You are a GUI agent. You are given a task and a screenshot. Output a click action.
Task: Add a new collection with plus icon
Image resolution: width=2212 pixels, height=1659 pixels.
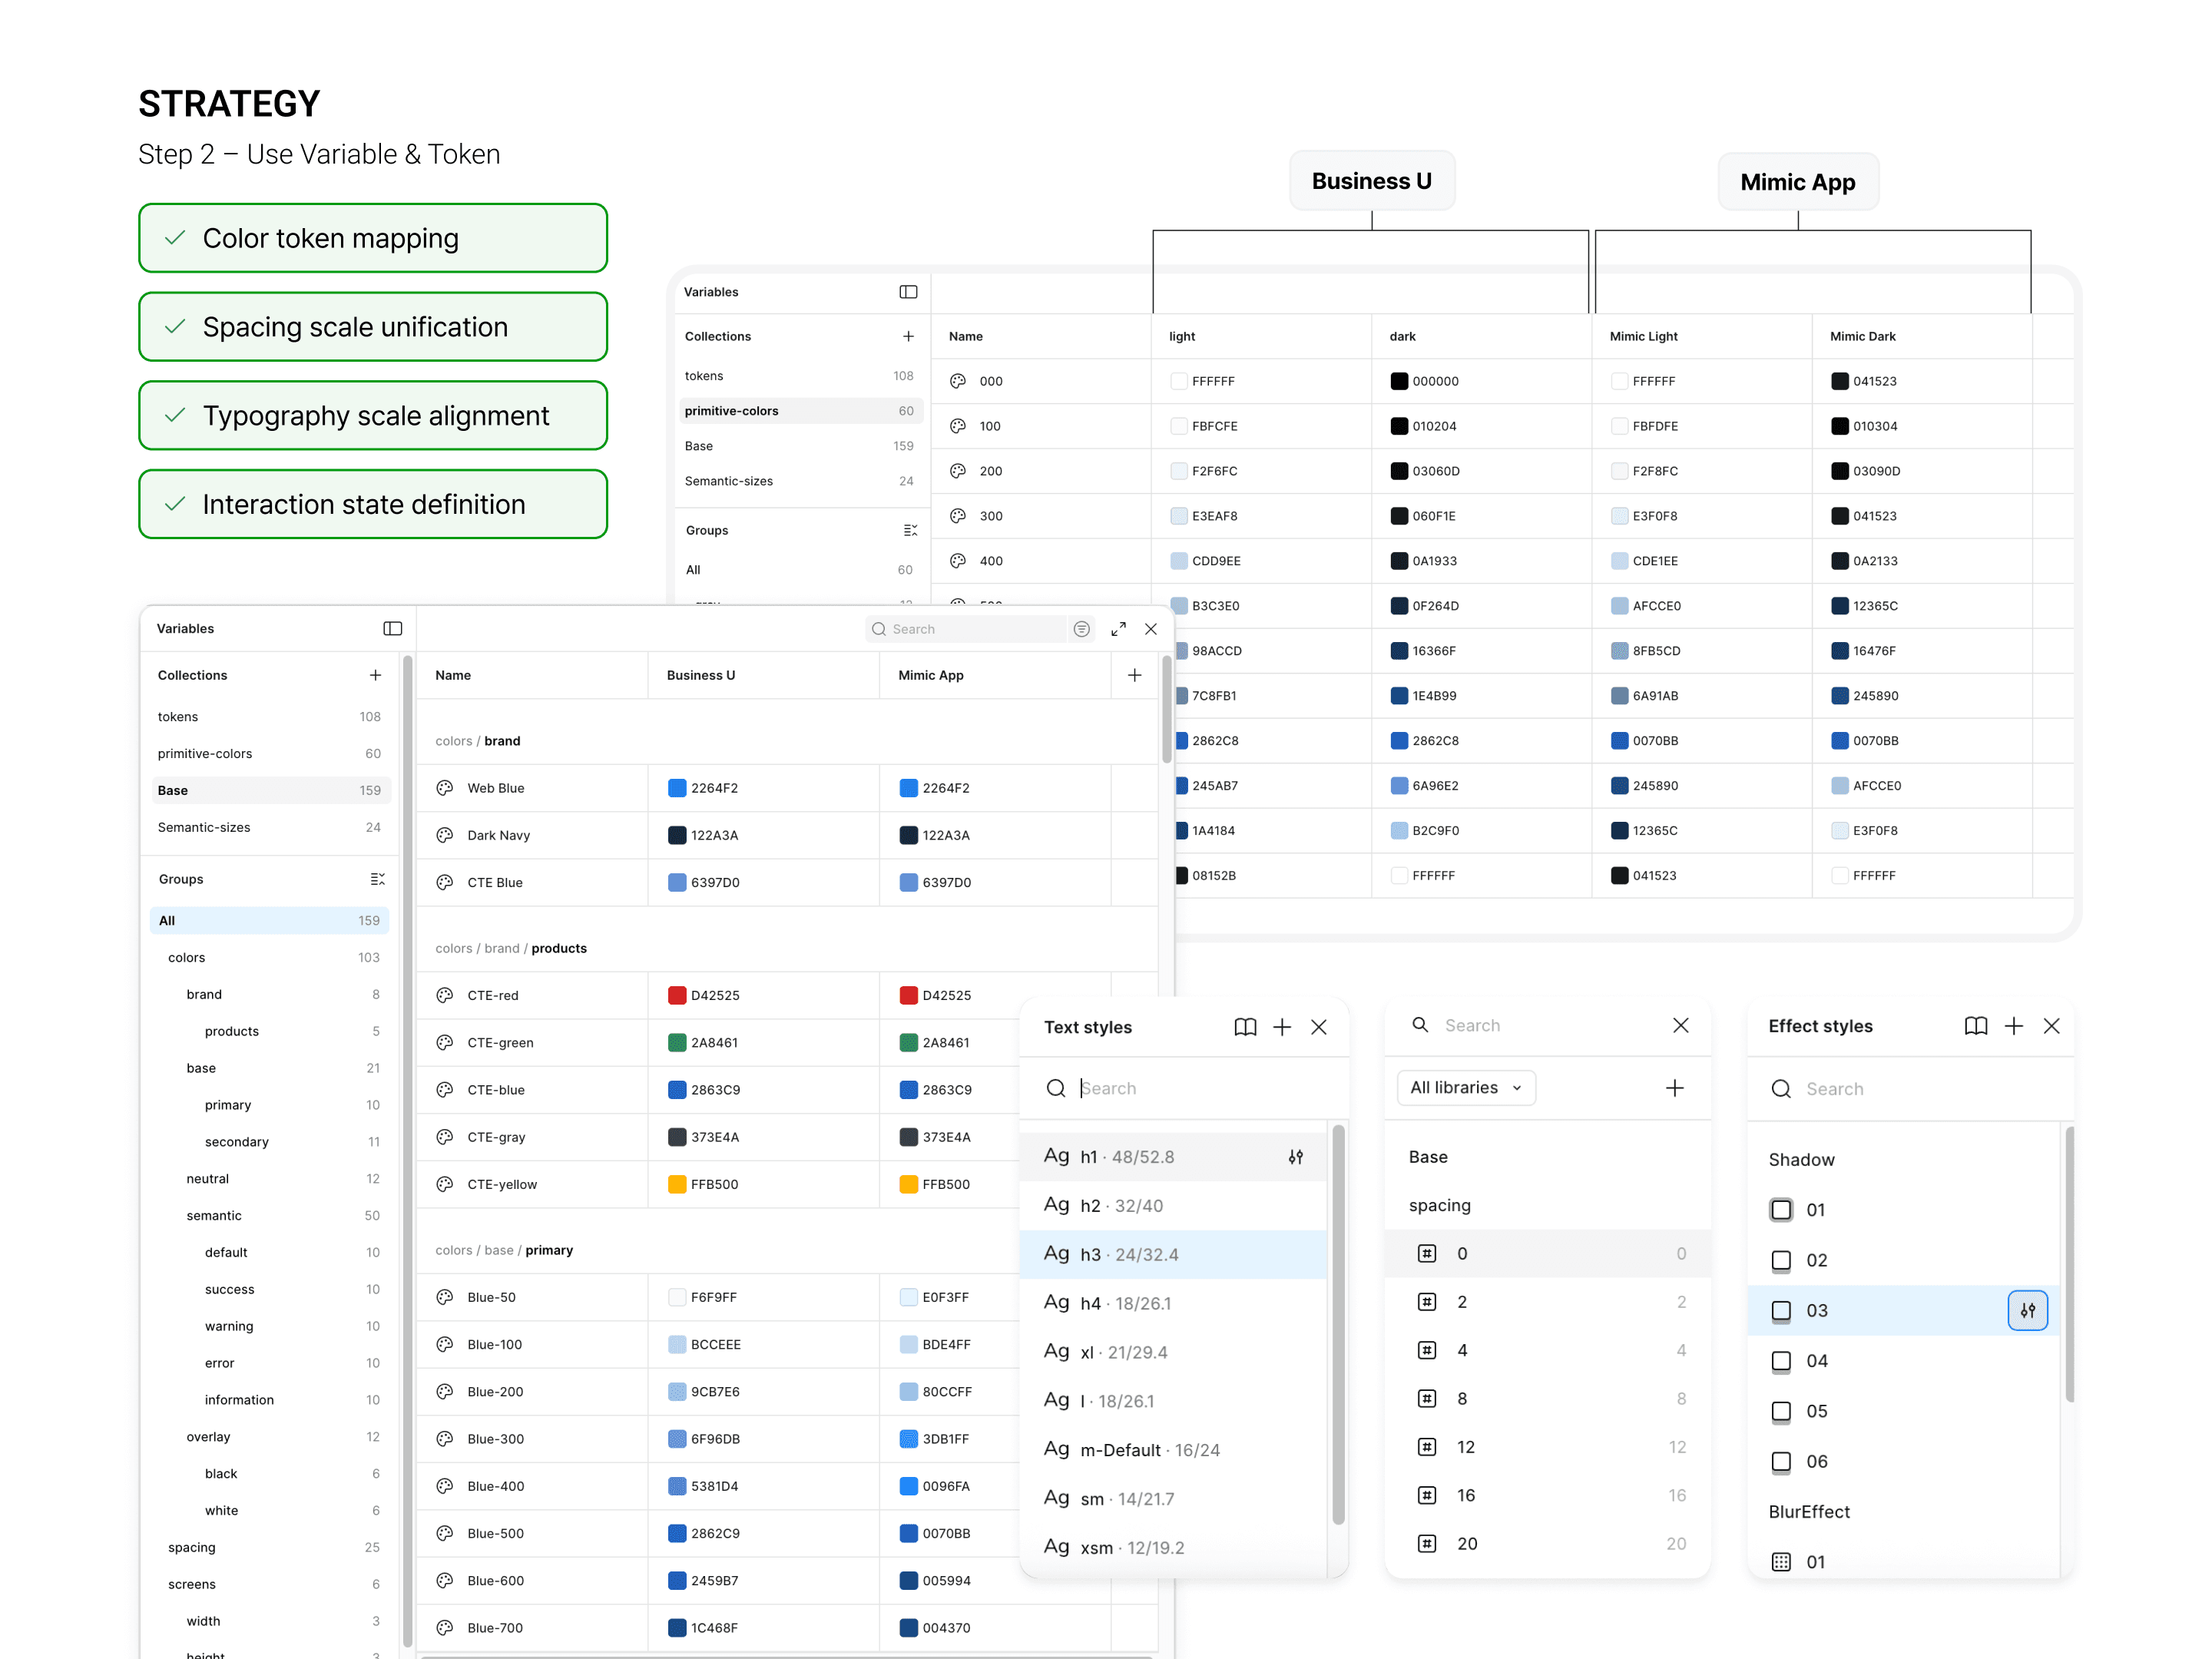(375, 675)
